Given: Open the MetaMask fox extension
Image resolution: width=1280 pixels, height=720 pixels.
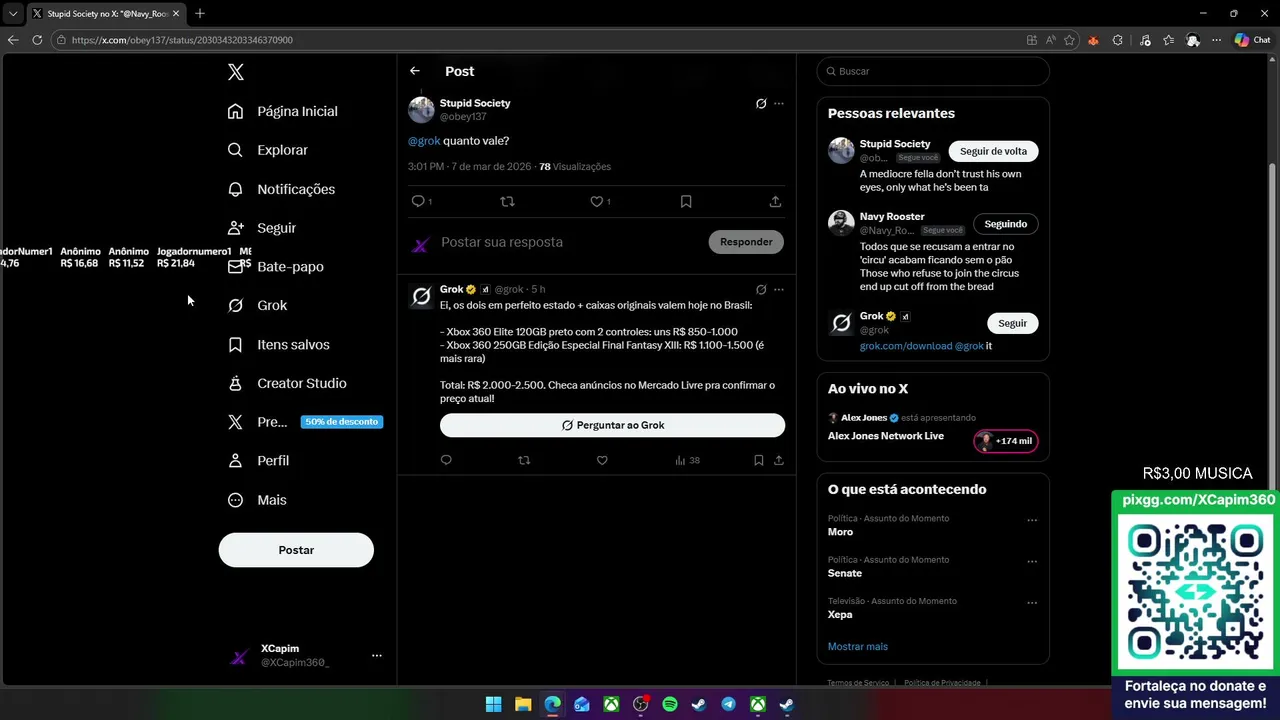Looking at the screenshot, I should (x=1093, y=40).
